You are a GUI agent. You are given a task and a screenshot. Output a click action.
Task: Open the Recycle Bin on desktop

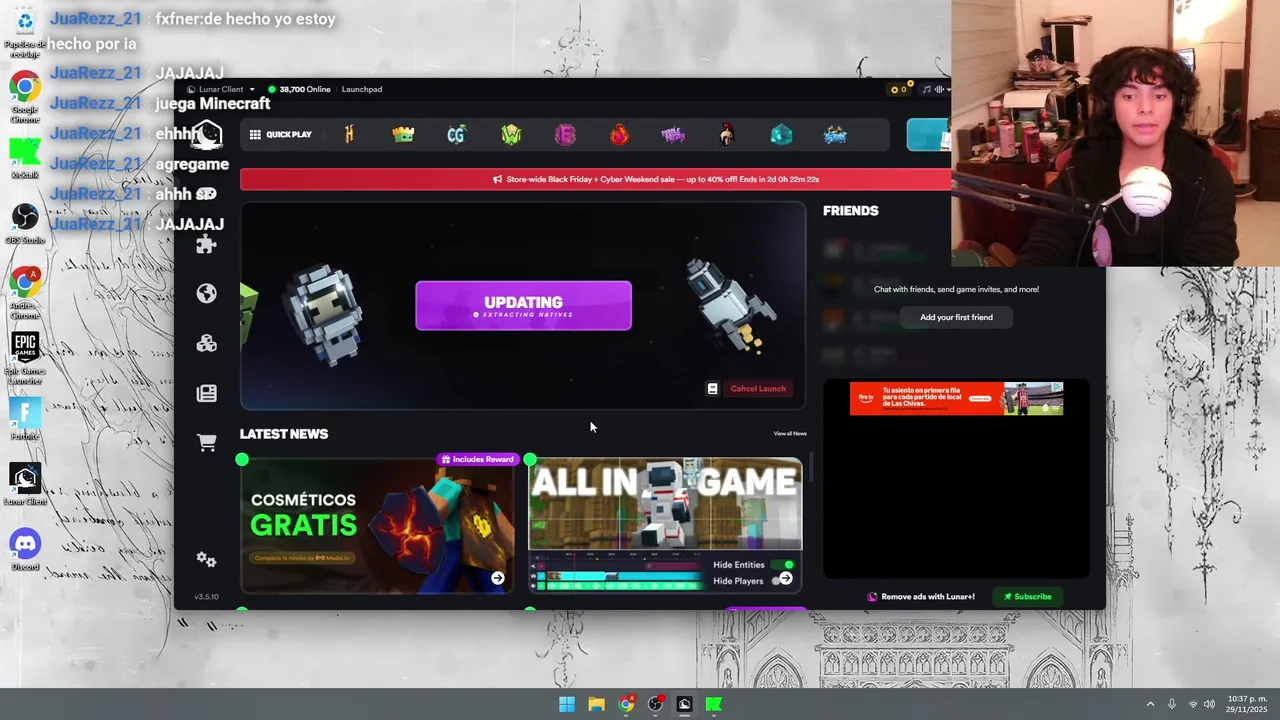click(25, 32)
